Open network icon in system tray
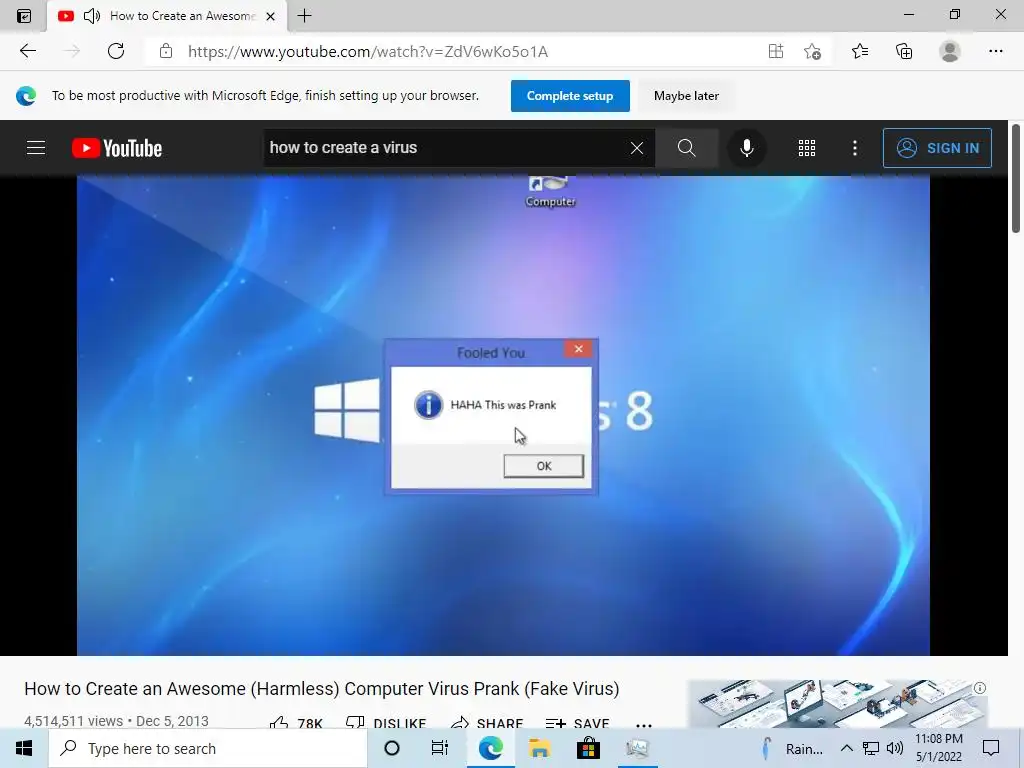 point(871,748)
